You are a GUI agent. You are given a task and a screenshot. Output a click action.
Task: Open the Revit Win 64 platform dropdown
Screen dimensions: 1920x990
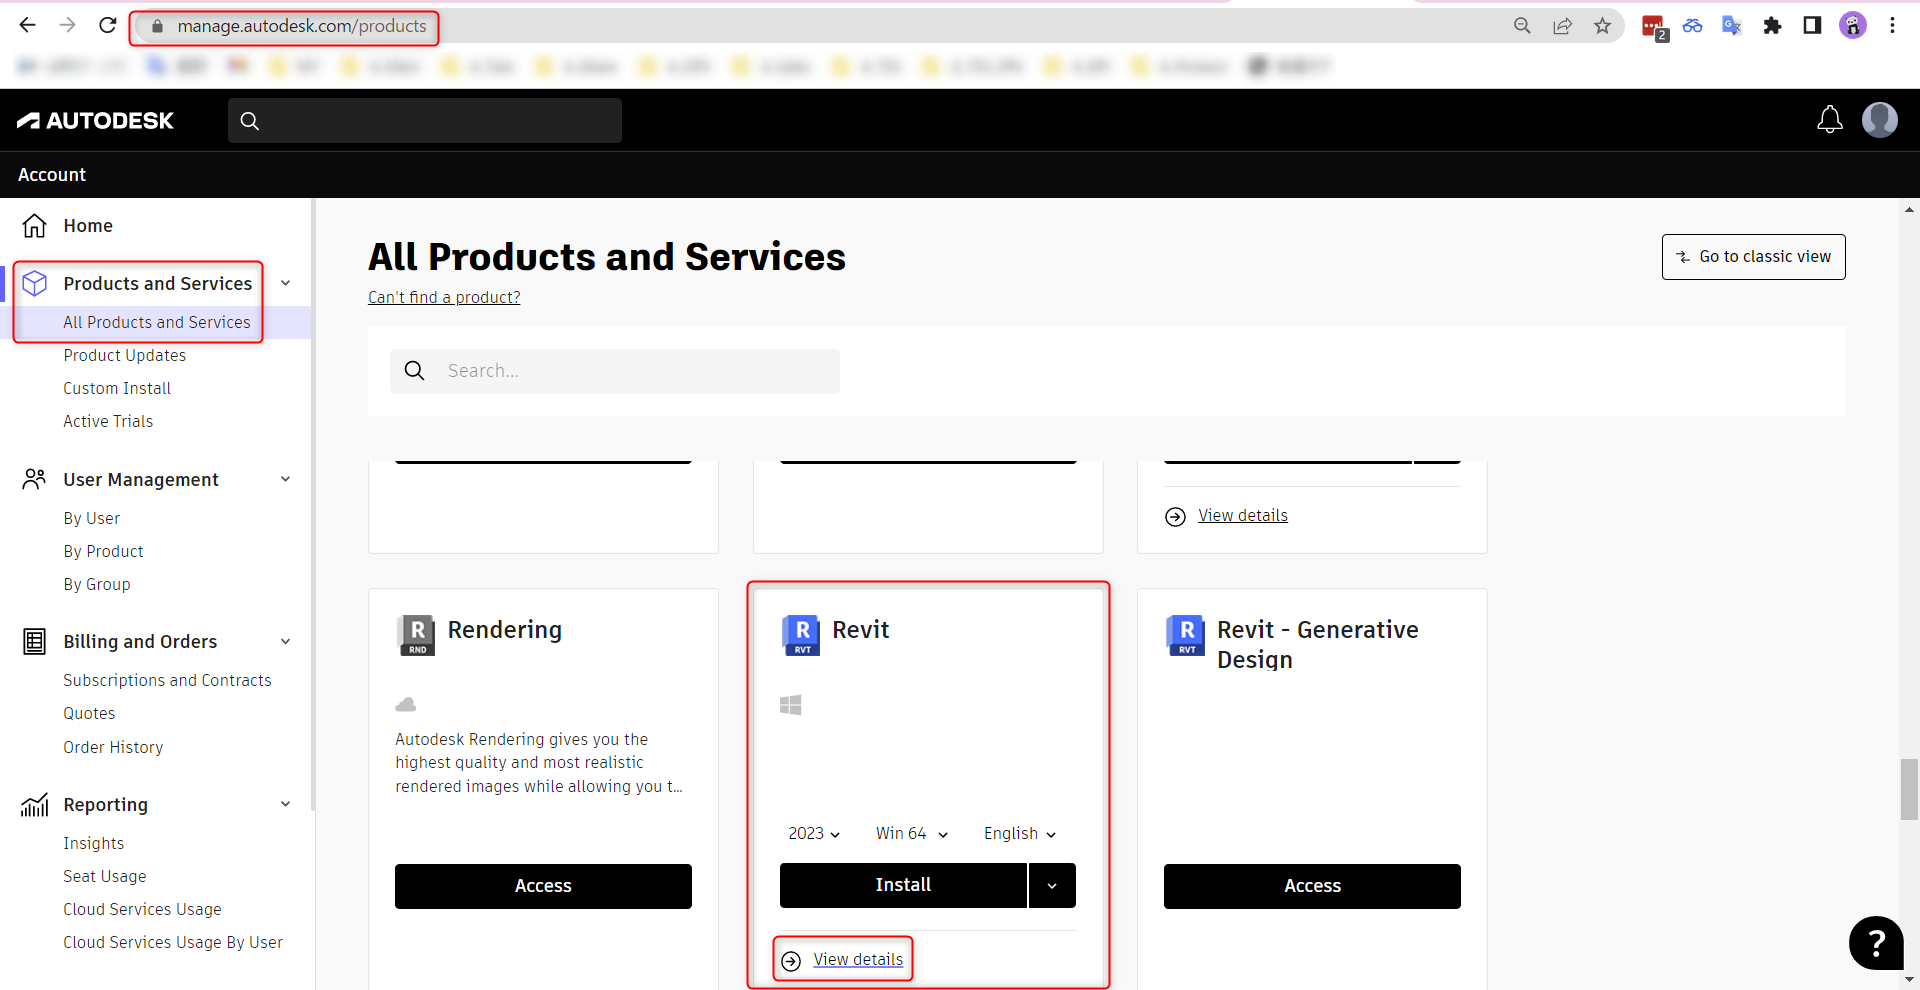coord(912,834)
